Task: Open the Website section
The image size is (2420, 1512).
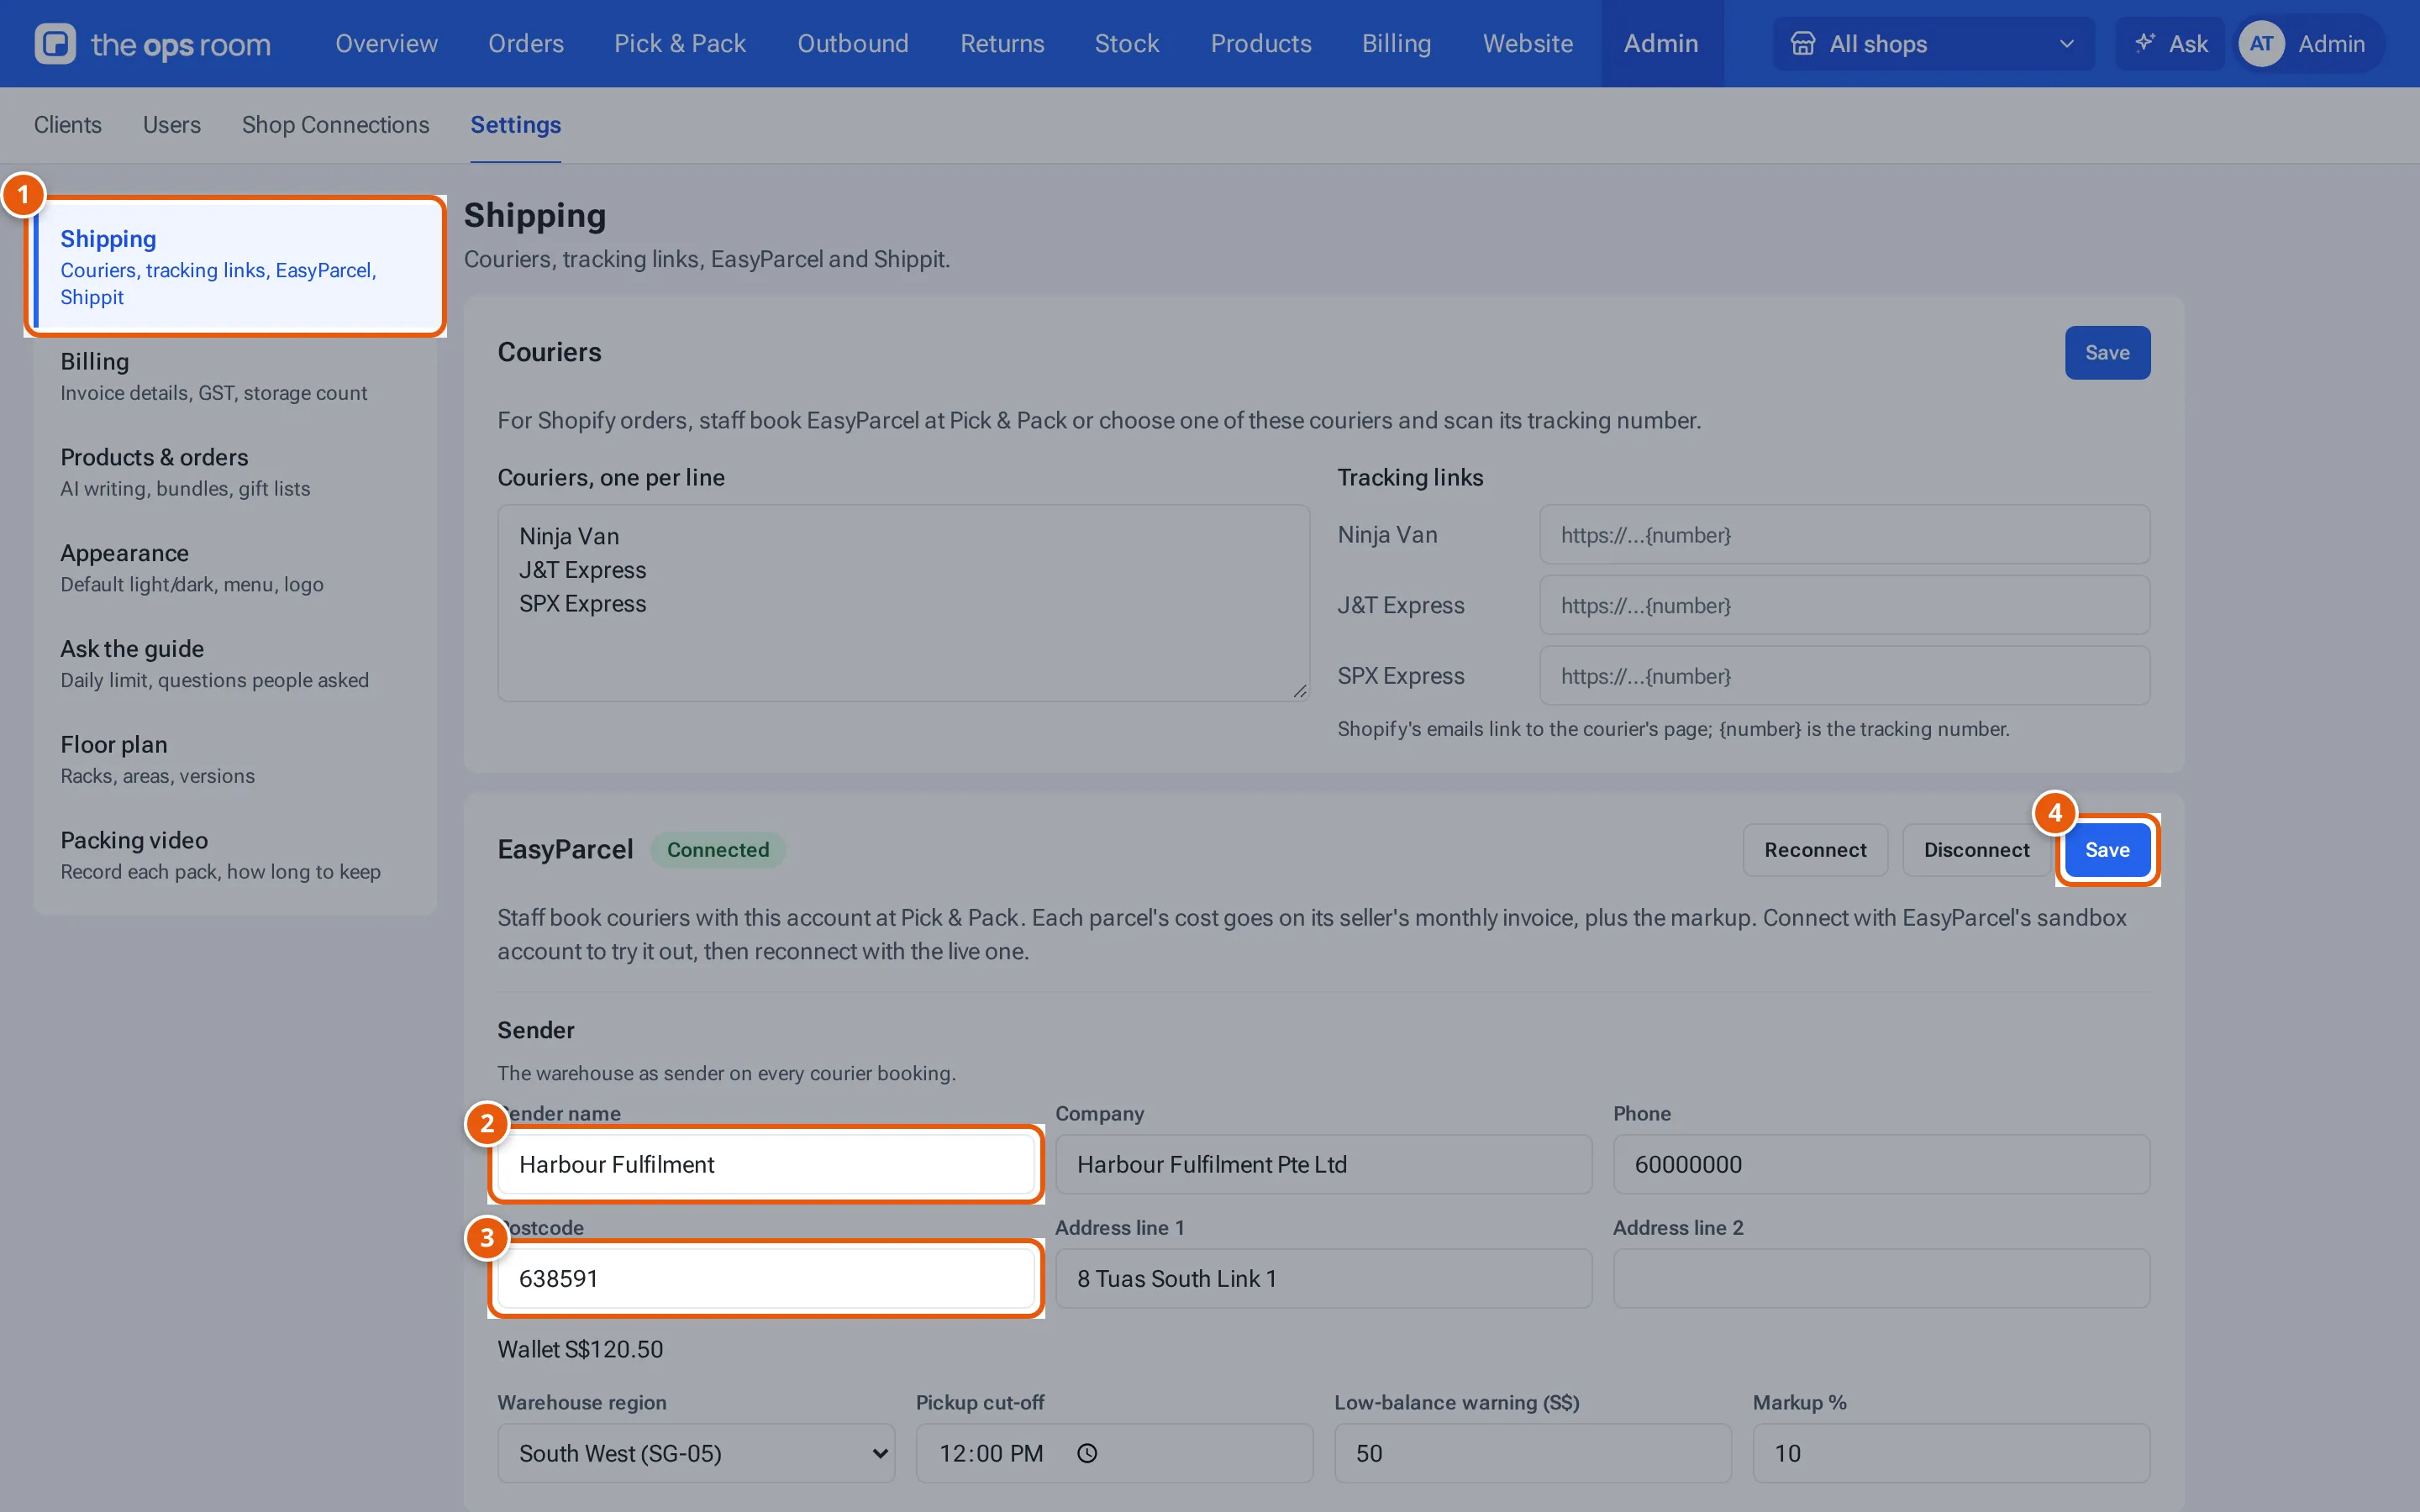Action: [x=1527, y=44]
